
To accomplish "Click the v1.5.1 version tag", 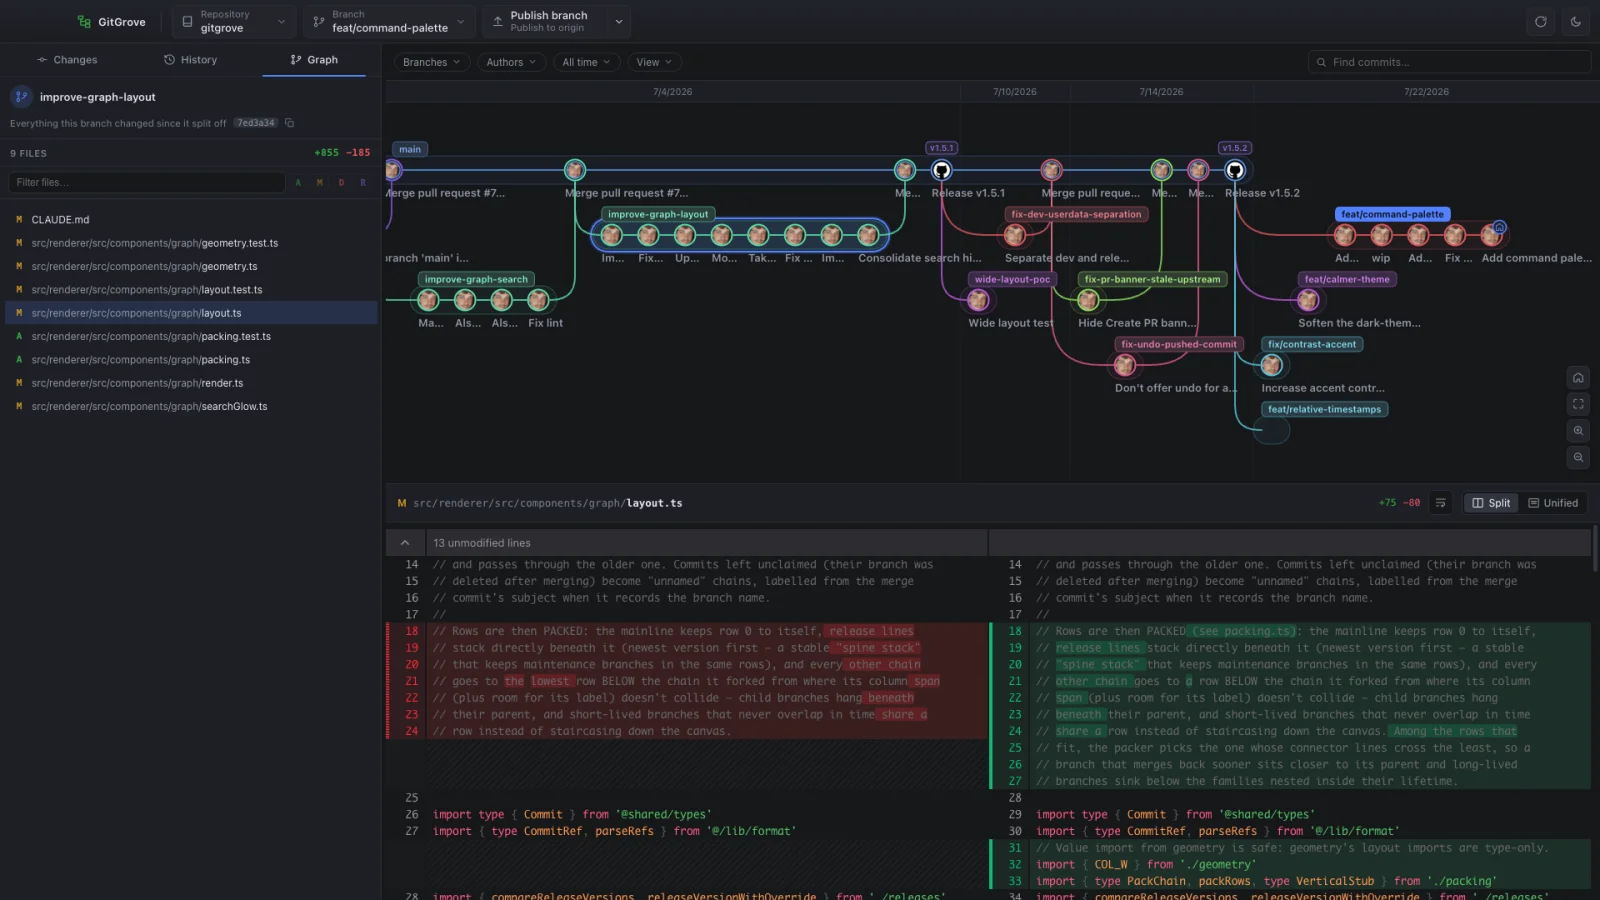I will tap(941, 148).
